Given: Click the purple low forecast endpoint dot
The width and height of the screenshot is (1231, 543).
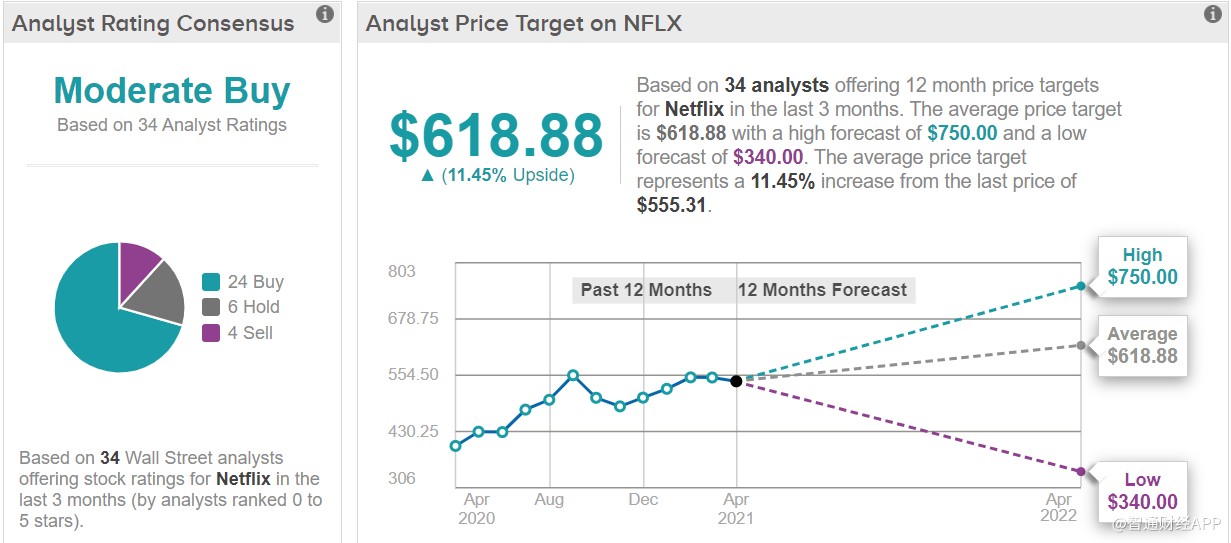Looking at the screenshot, I should click(1081, 472).
